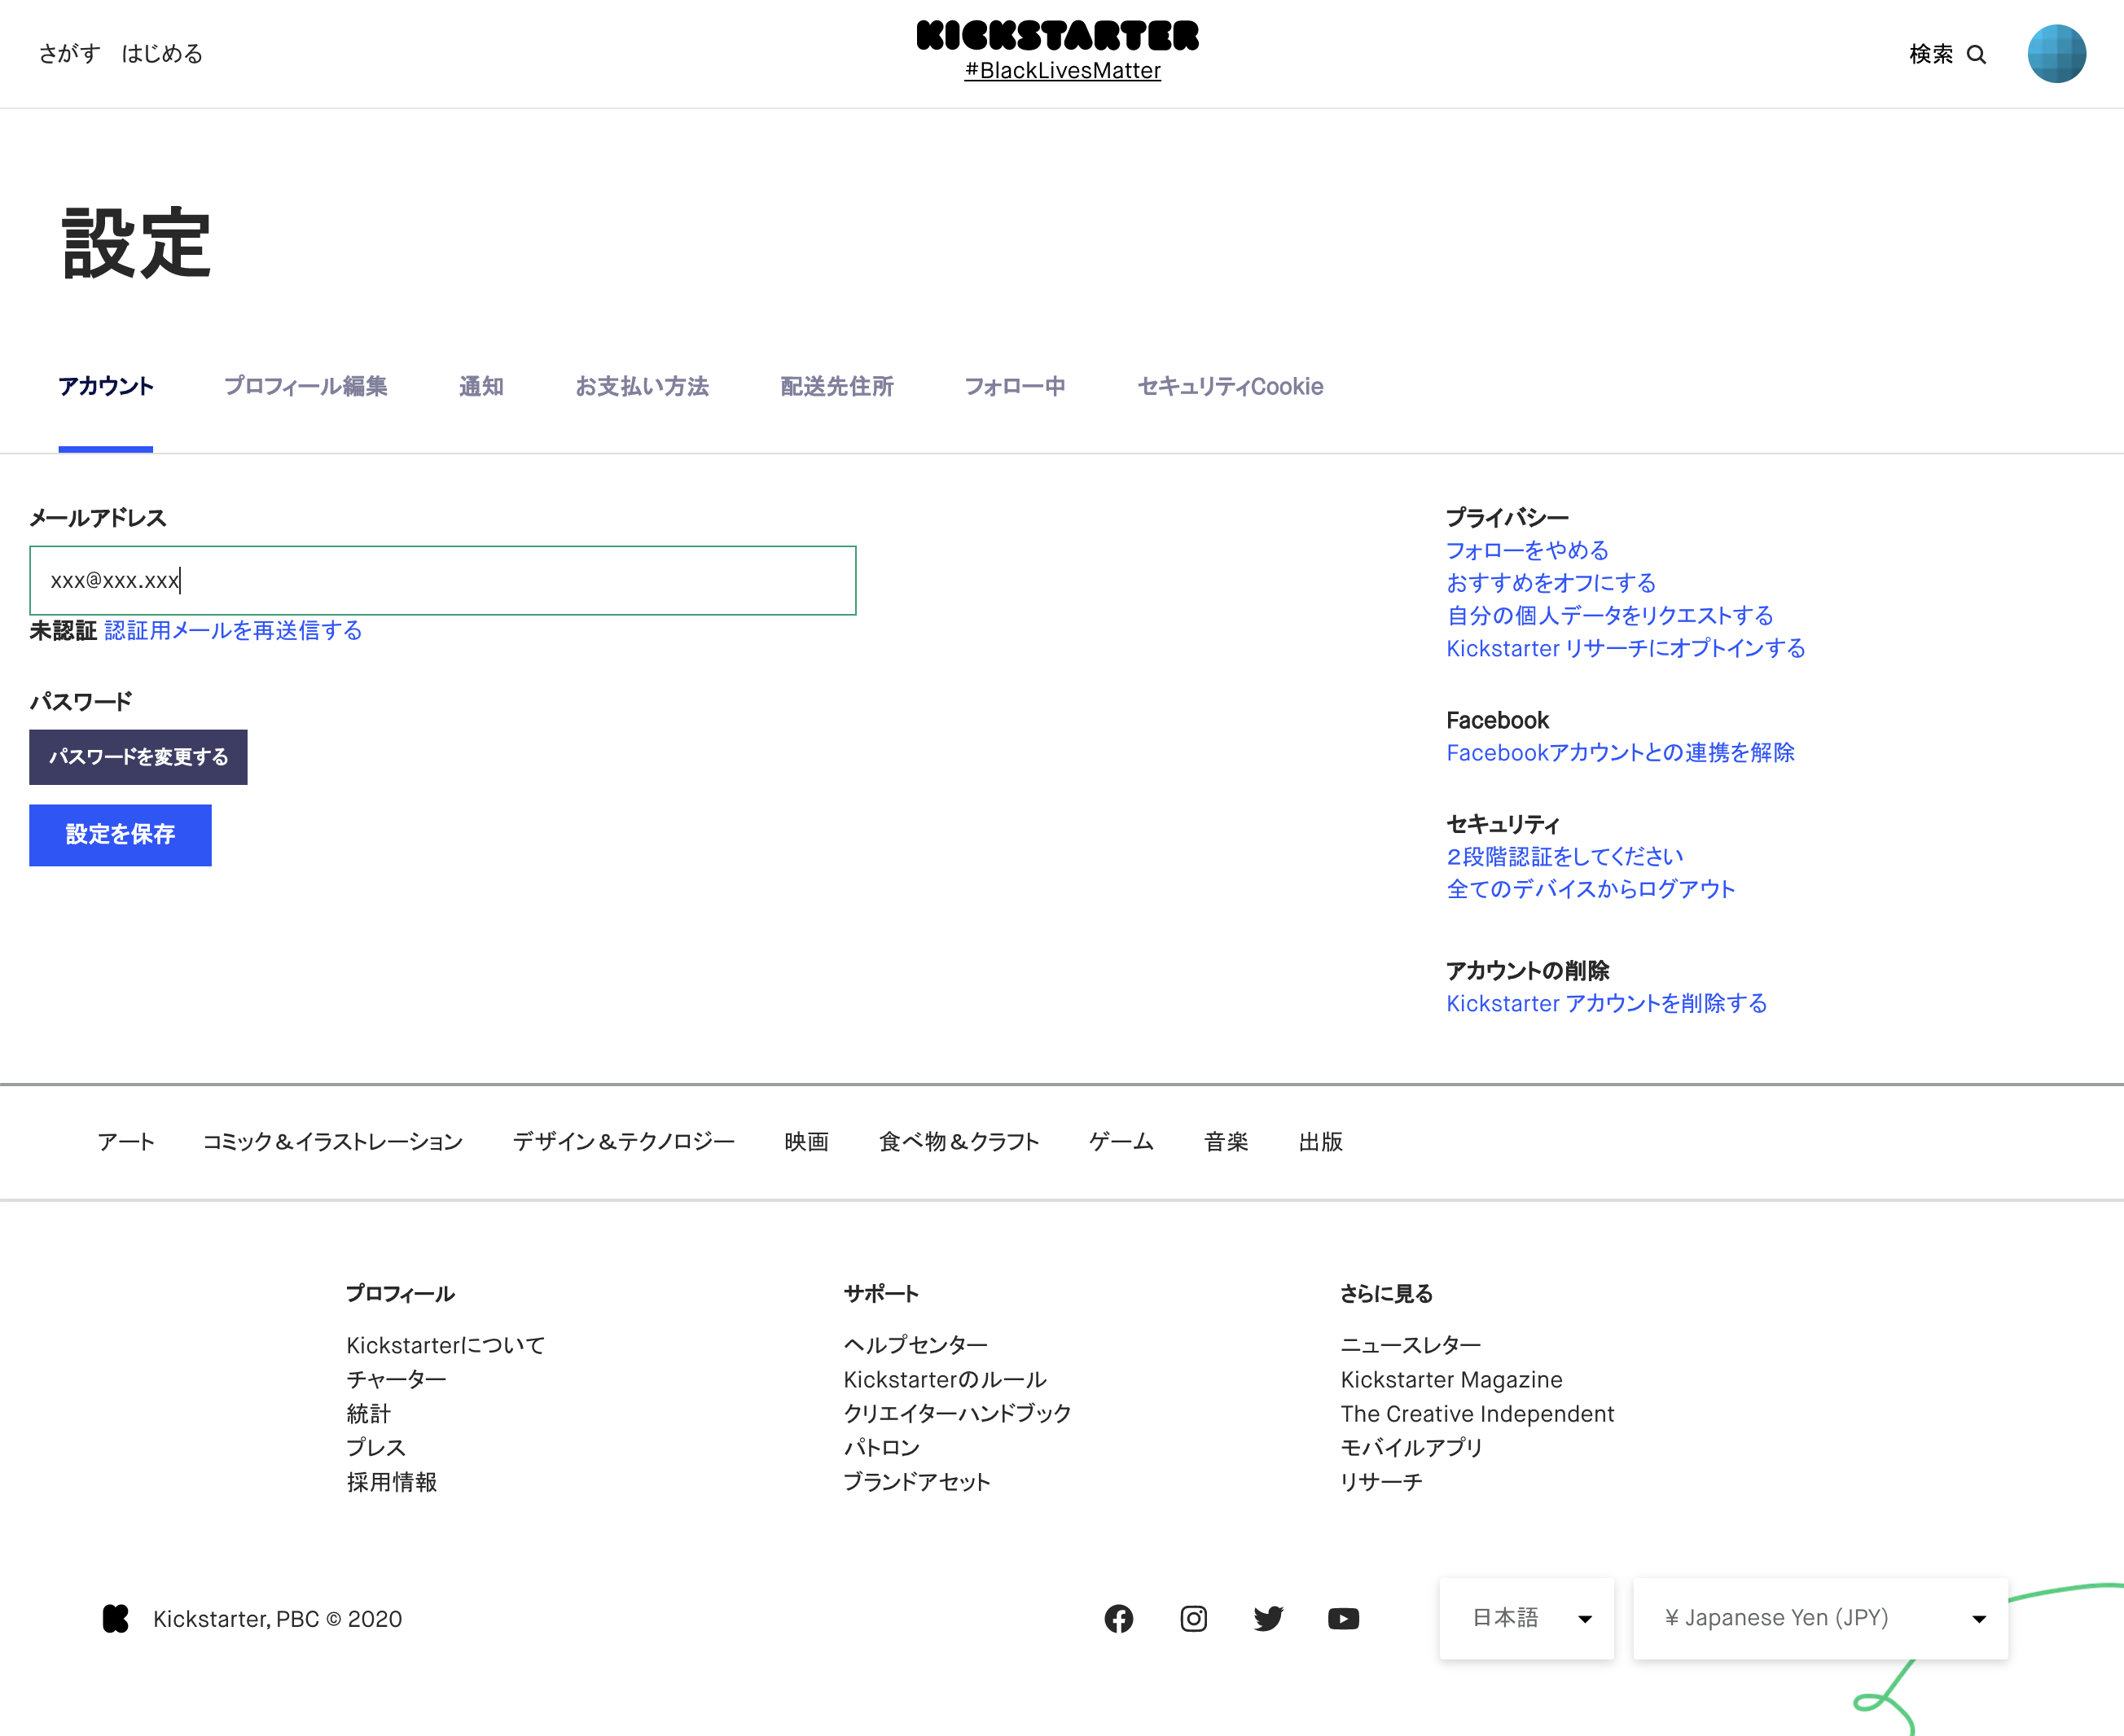This screenshot has width=2124, height=1736.
Task: Open Kickstarter's Instagram icon in footer
Action: [1193, 1618]
